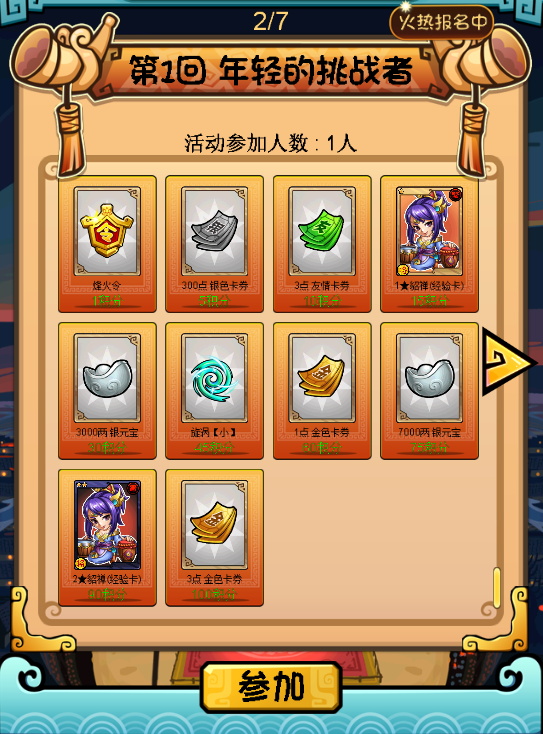Viewport: 543px width, 734px height.
Task: Select the 3000两 银元宝 ingot reward
Action: 107,390
